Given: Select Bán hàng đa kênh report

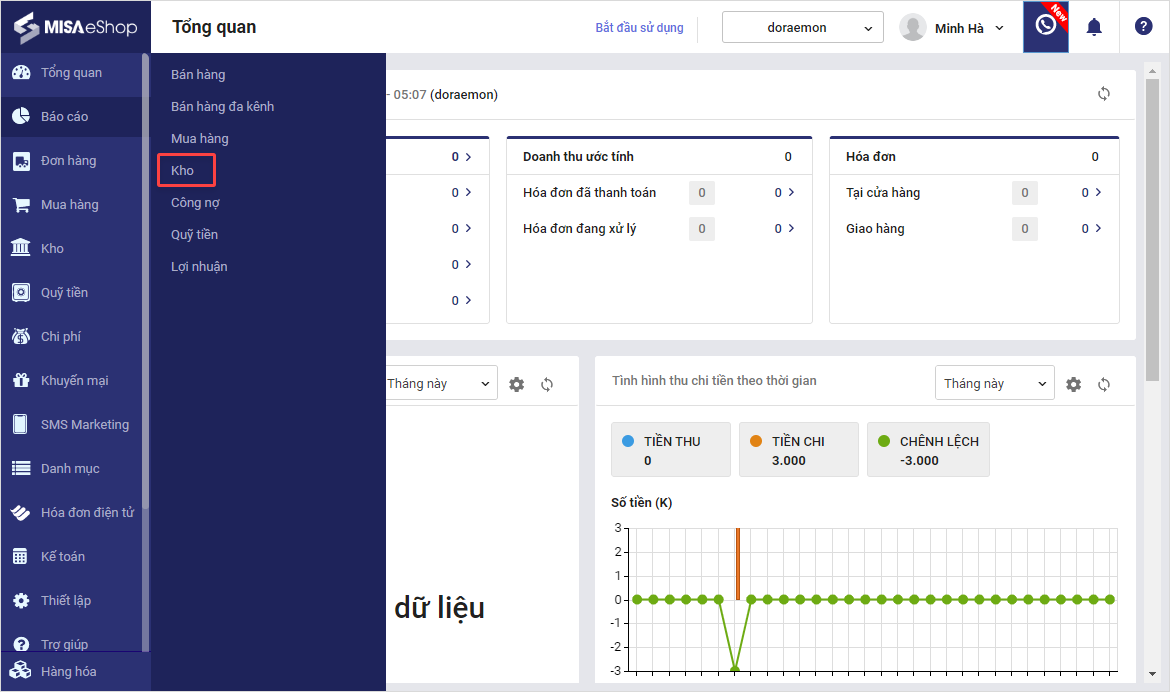Looking at the screenshot, I should 222,107.
